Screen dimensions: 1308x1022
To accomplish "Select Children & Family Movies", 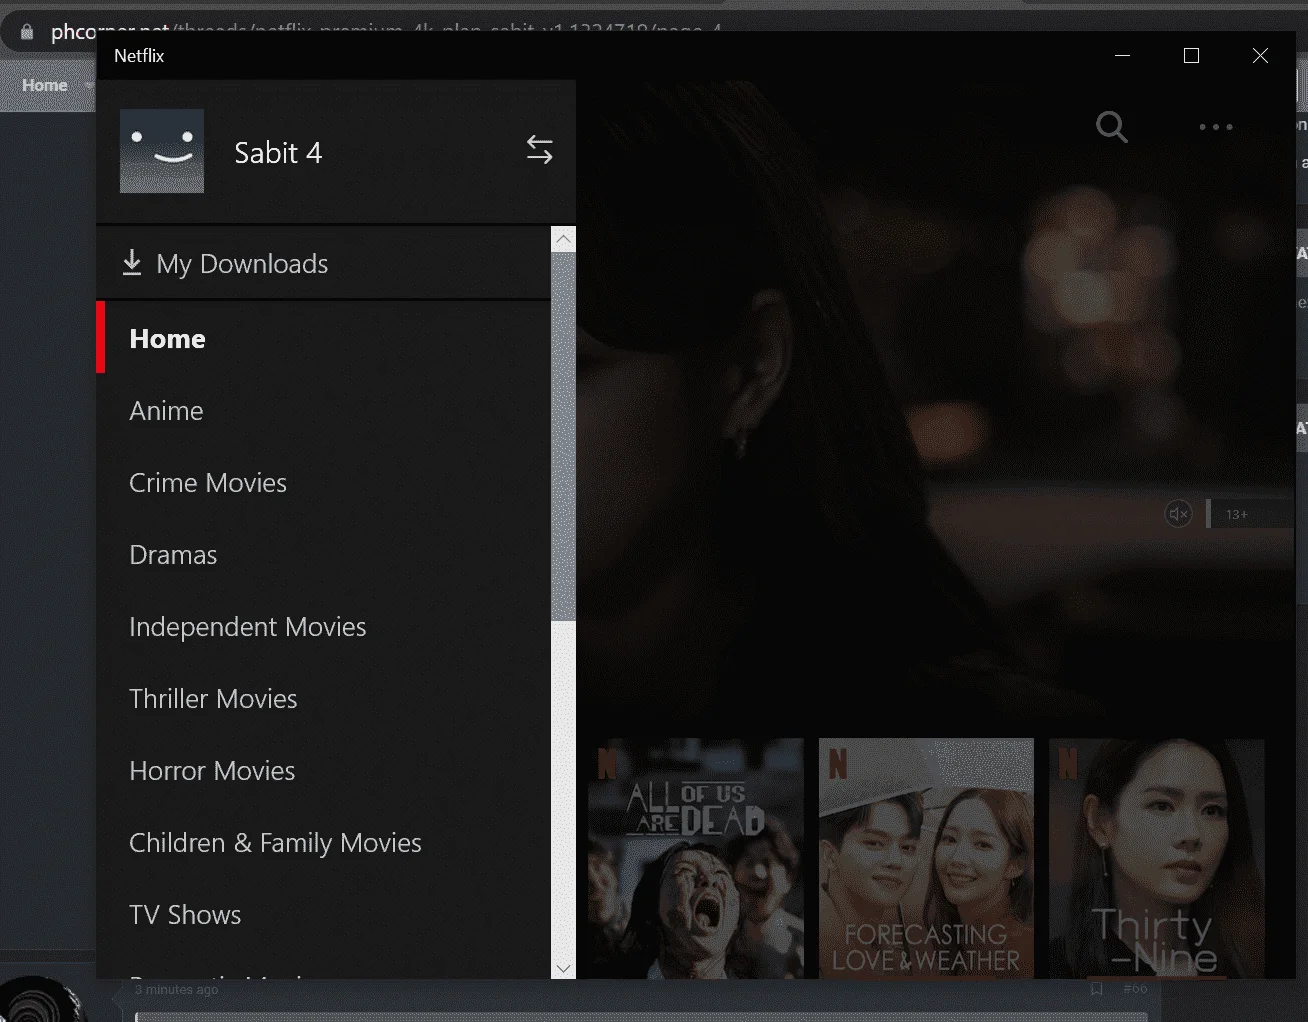I will [324, 843].
